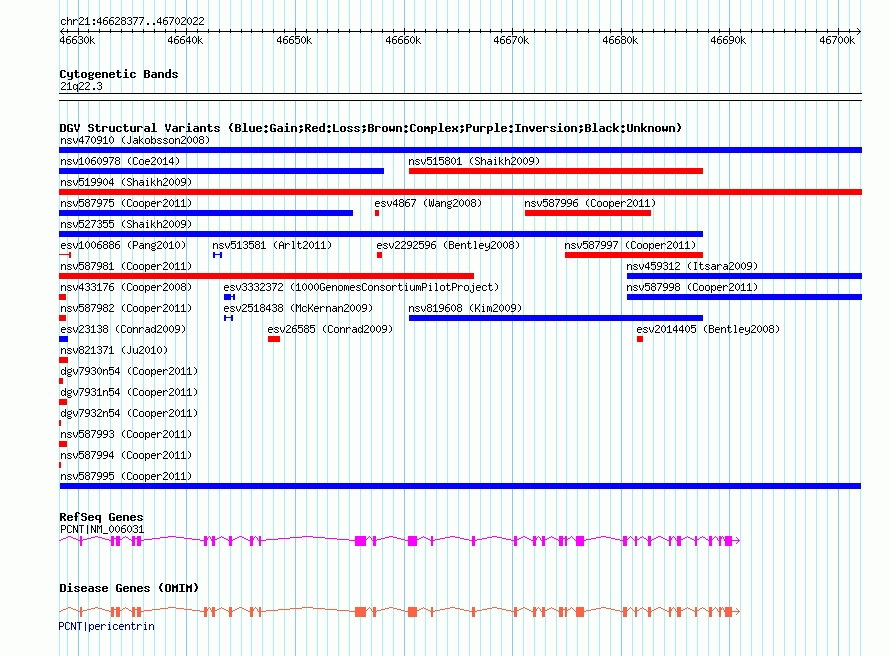Click esv23138 (Conrad2009) label

(123, 329)
